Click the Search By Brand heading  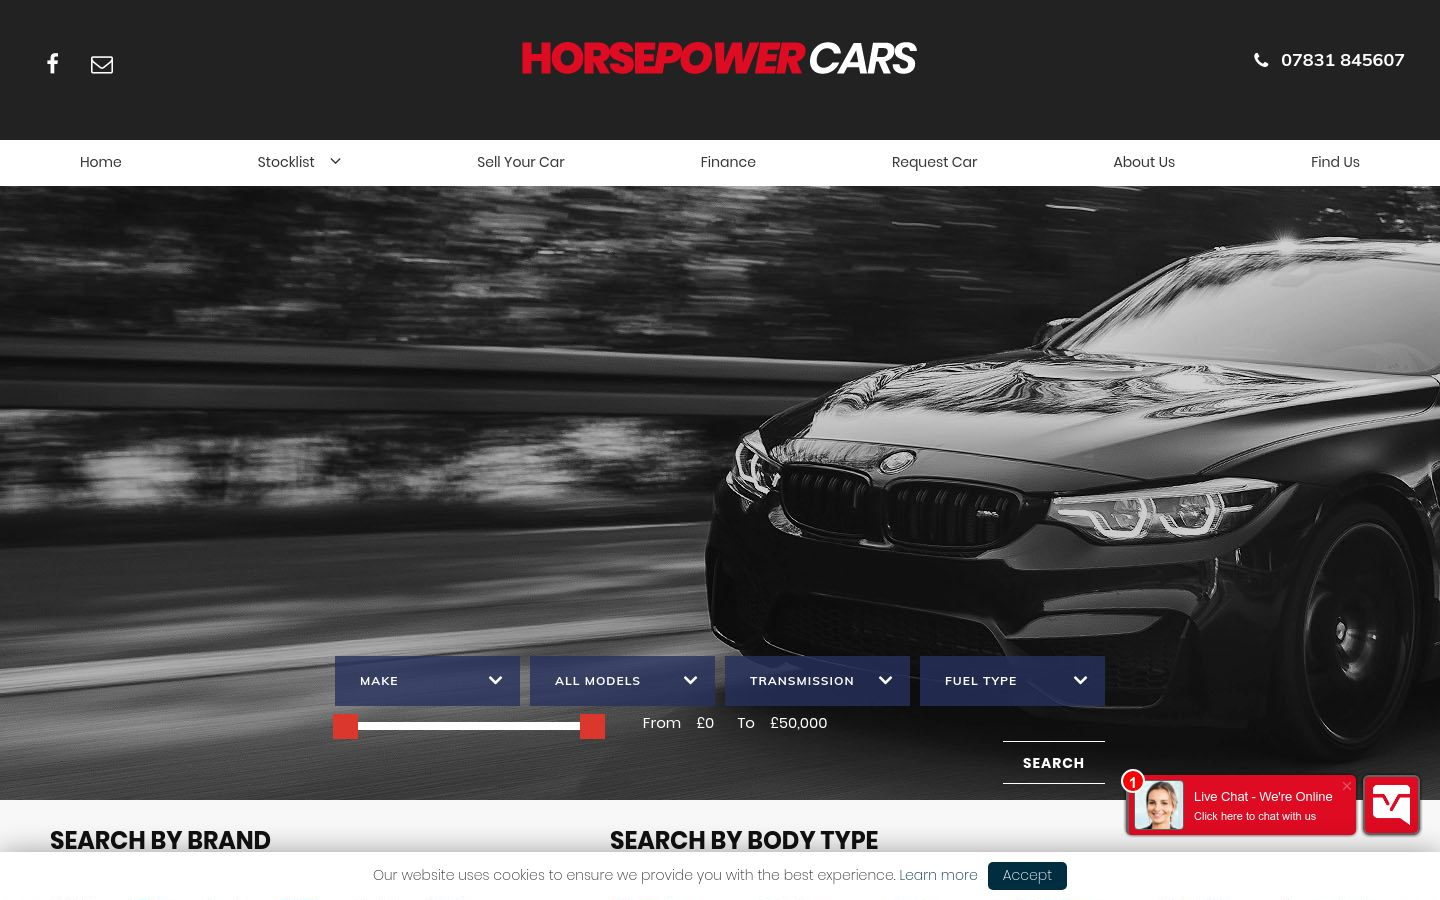coord(160,840)
